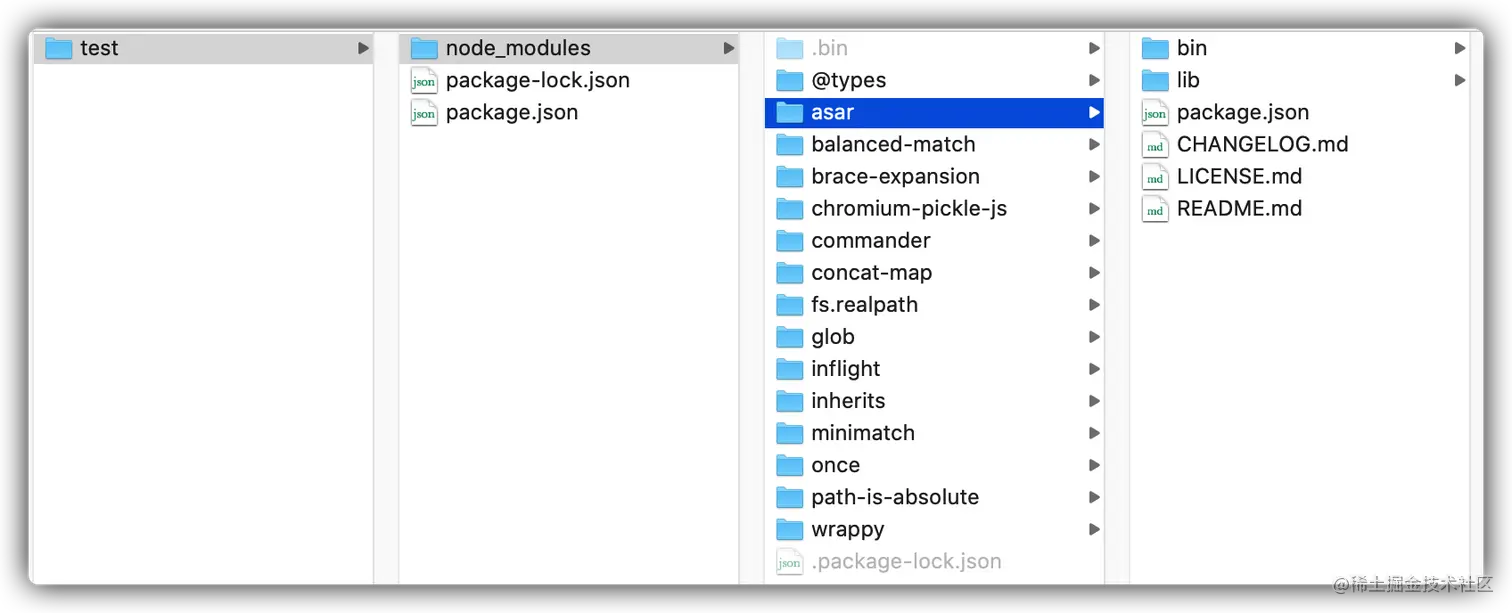Click the test folder icon
The width and height of the screenshot is (1512, 613).
(x=59, y=48)
